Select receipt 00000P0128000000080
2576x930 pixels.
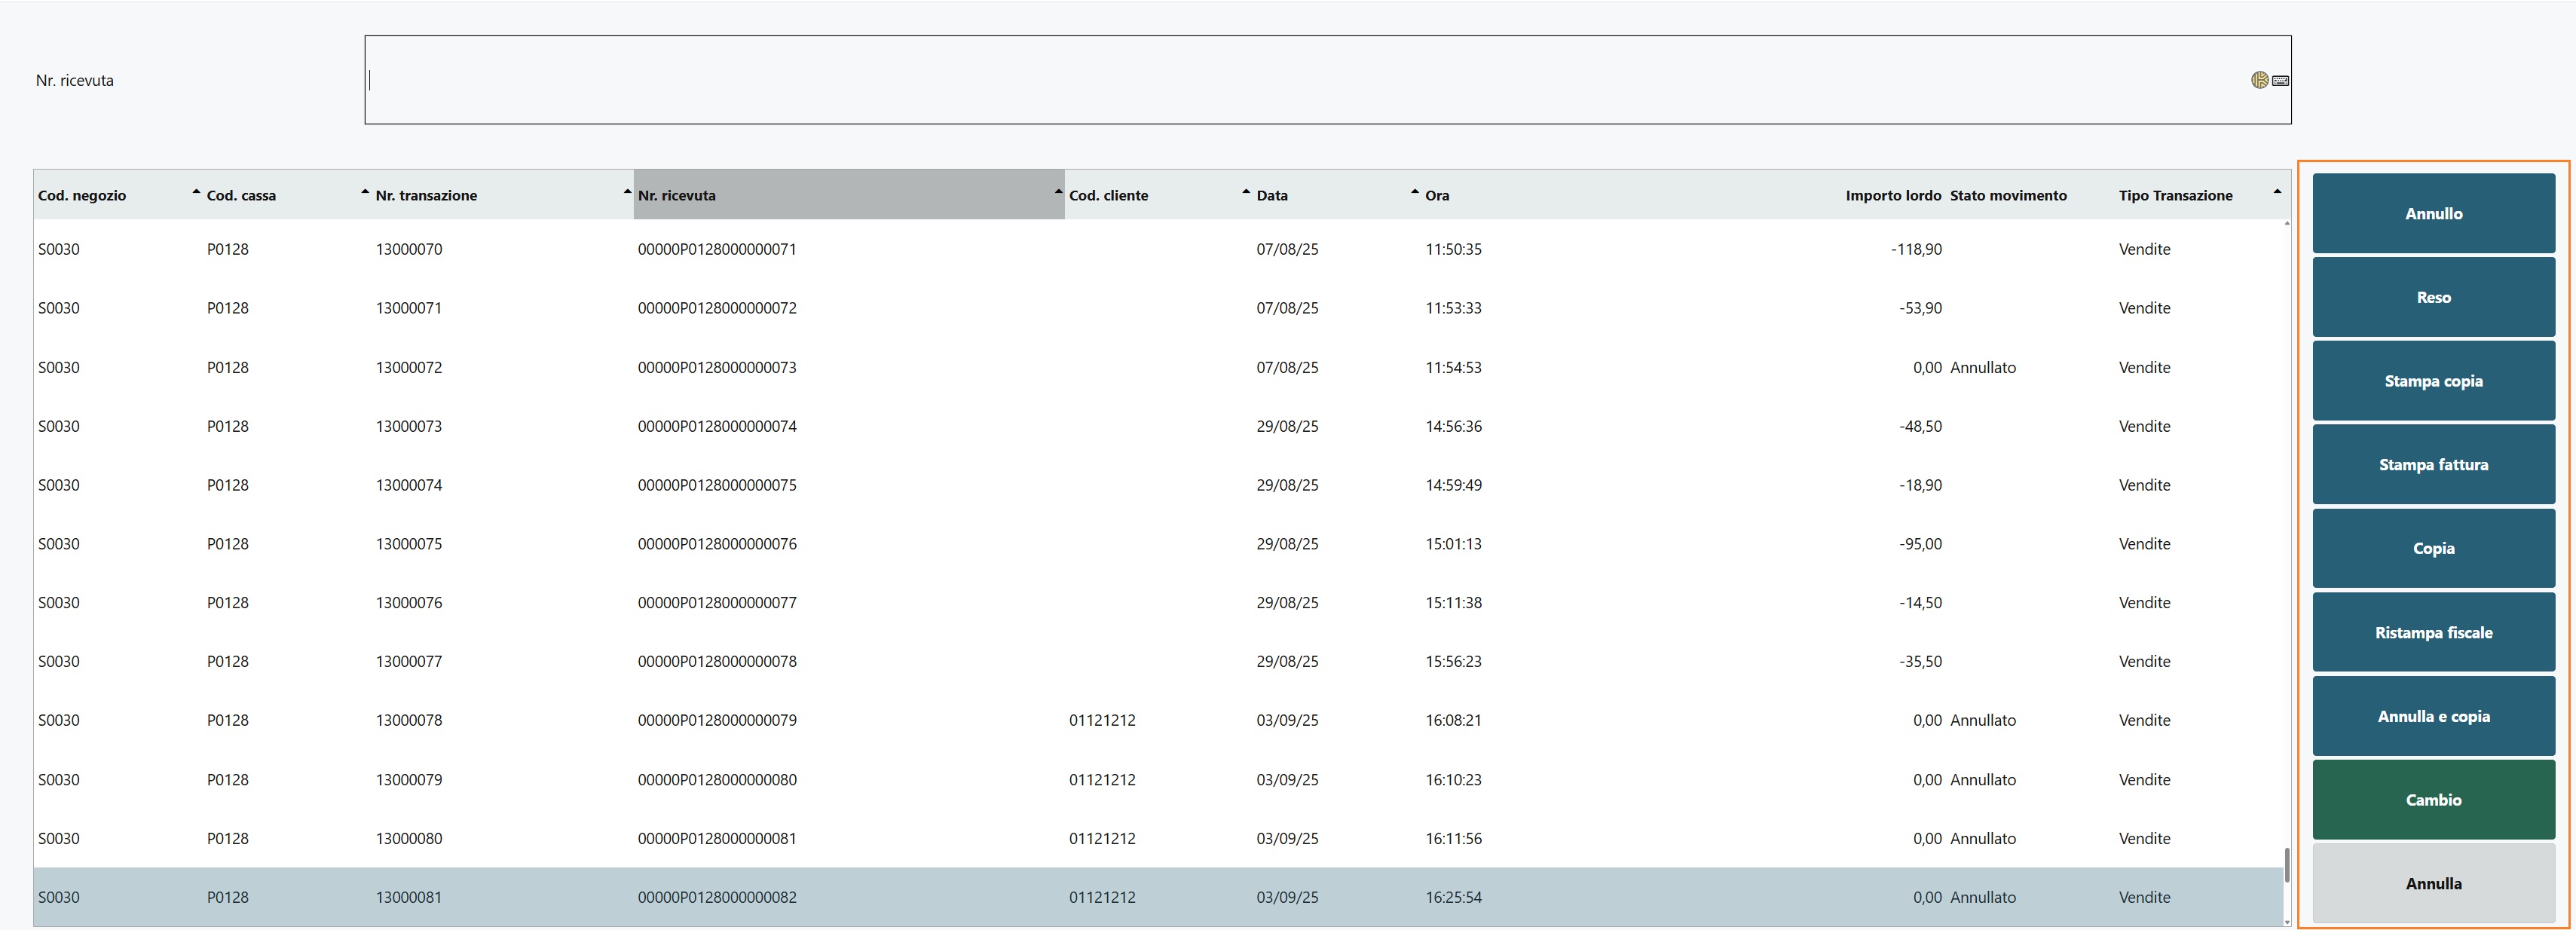point(717,779)
